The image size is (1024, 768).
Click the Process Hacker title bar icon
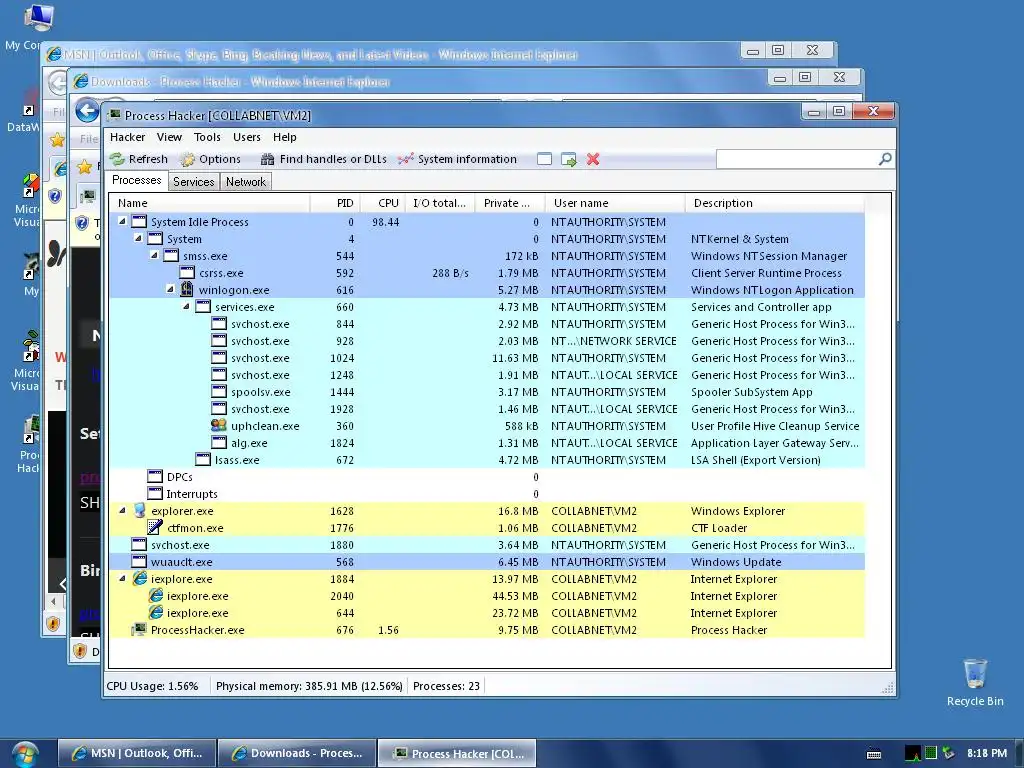coord(114,115)
